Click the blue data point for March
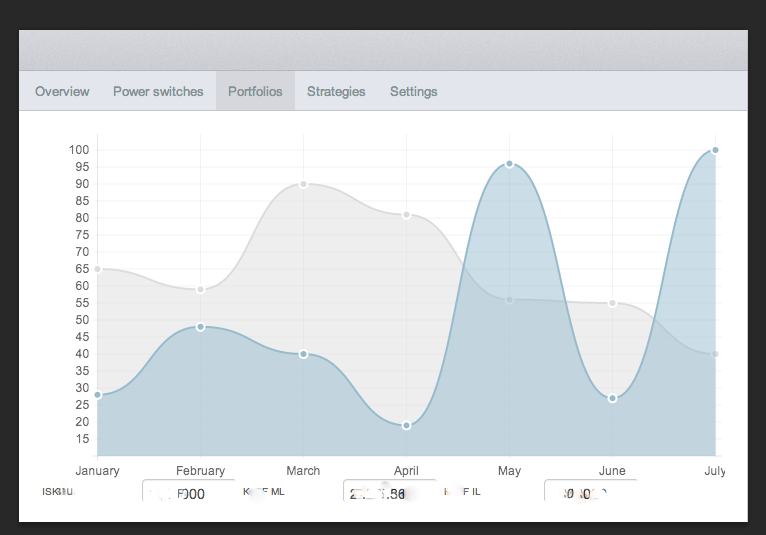766x535 pixels. (303, 354)
